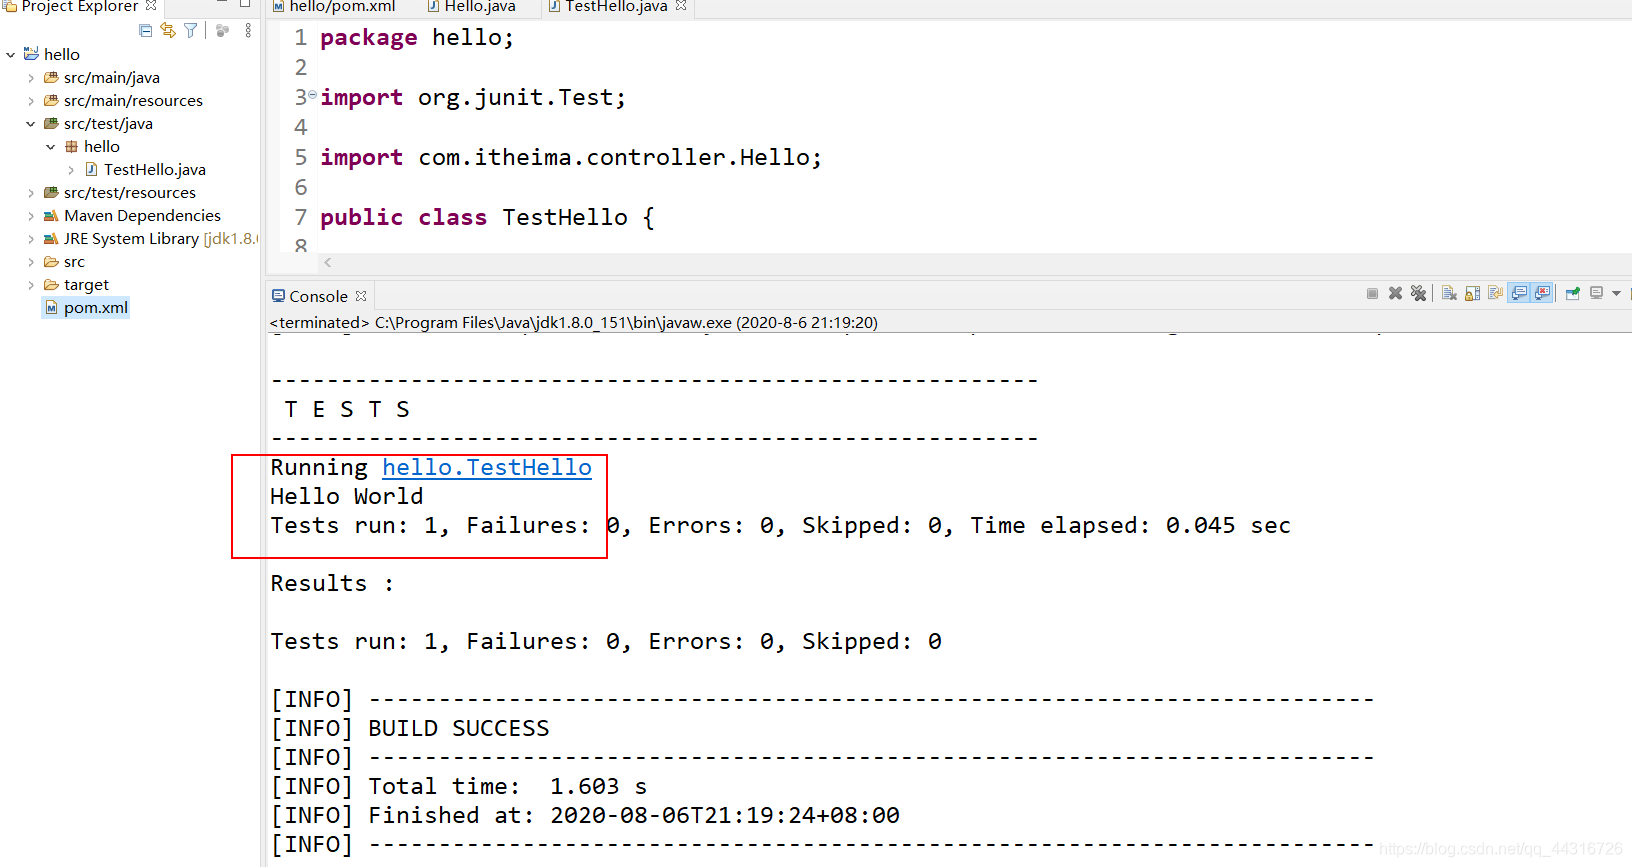Expand the src folder
1632x867 pixels.
31,262
